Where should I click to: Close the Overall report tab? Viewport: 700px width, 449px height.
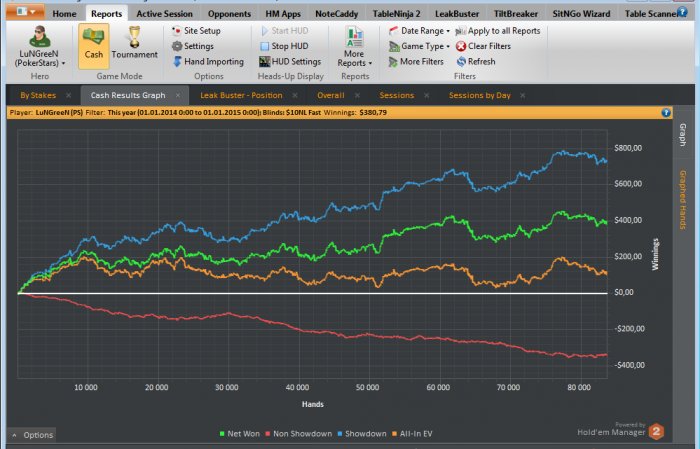click(x=357, y=96)
